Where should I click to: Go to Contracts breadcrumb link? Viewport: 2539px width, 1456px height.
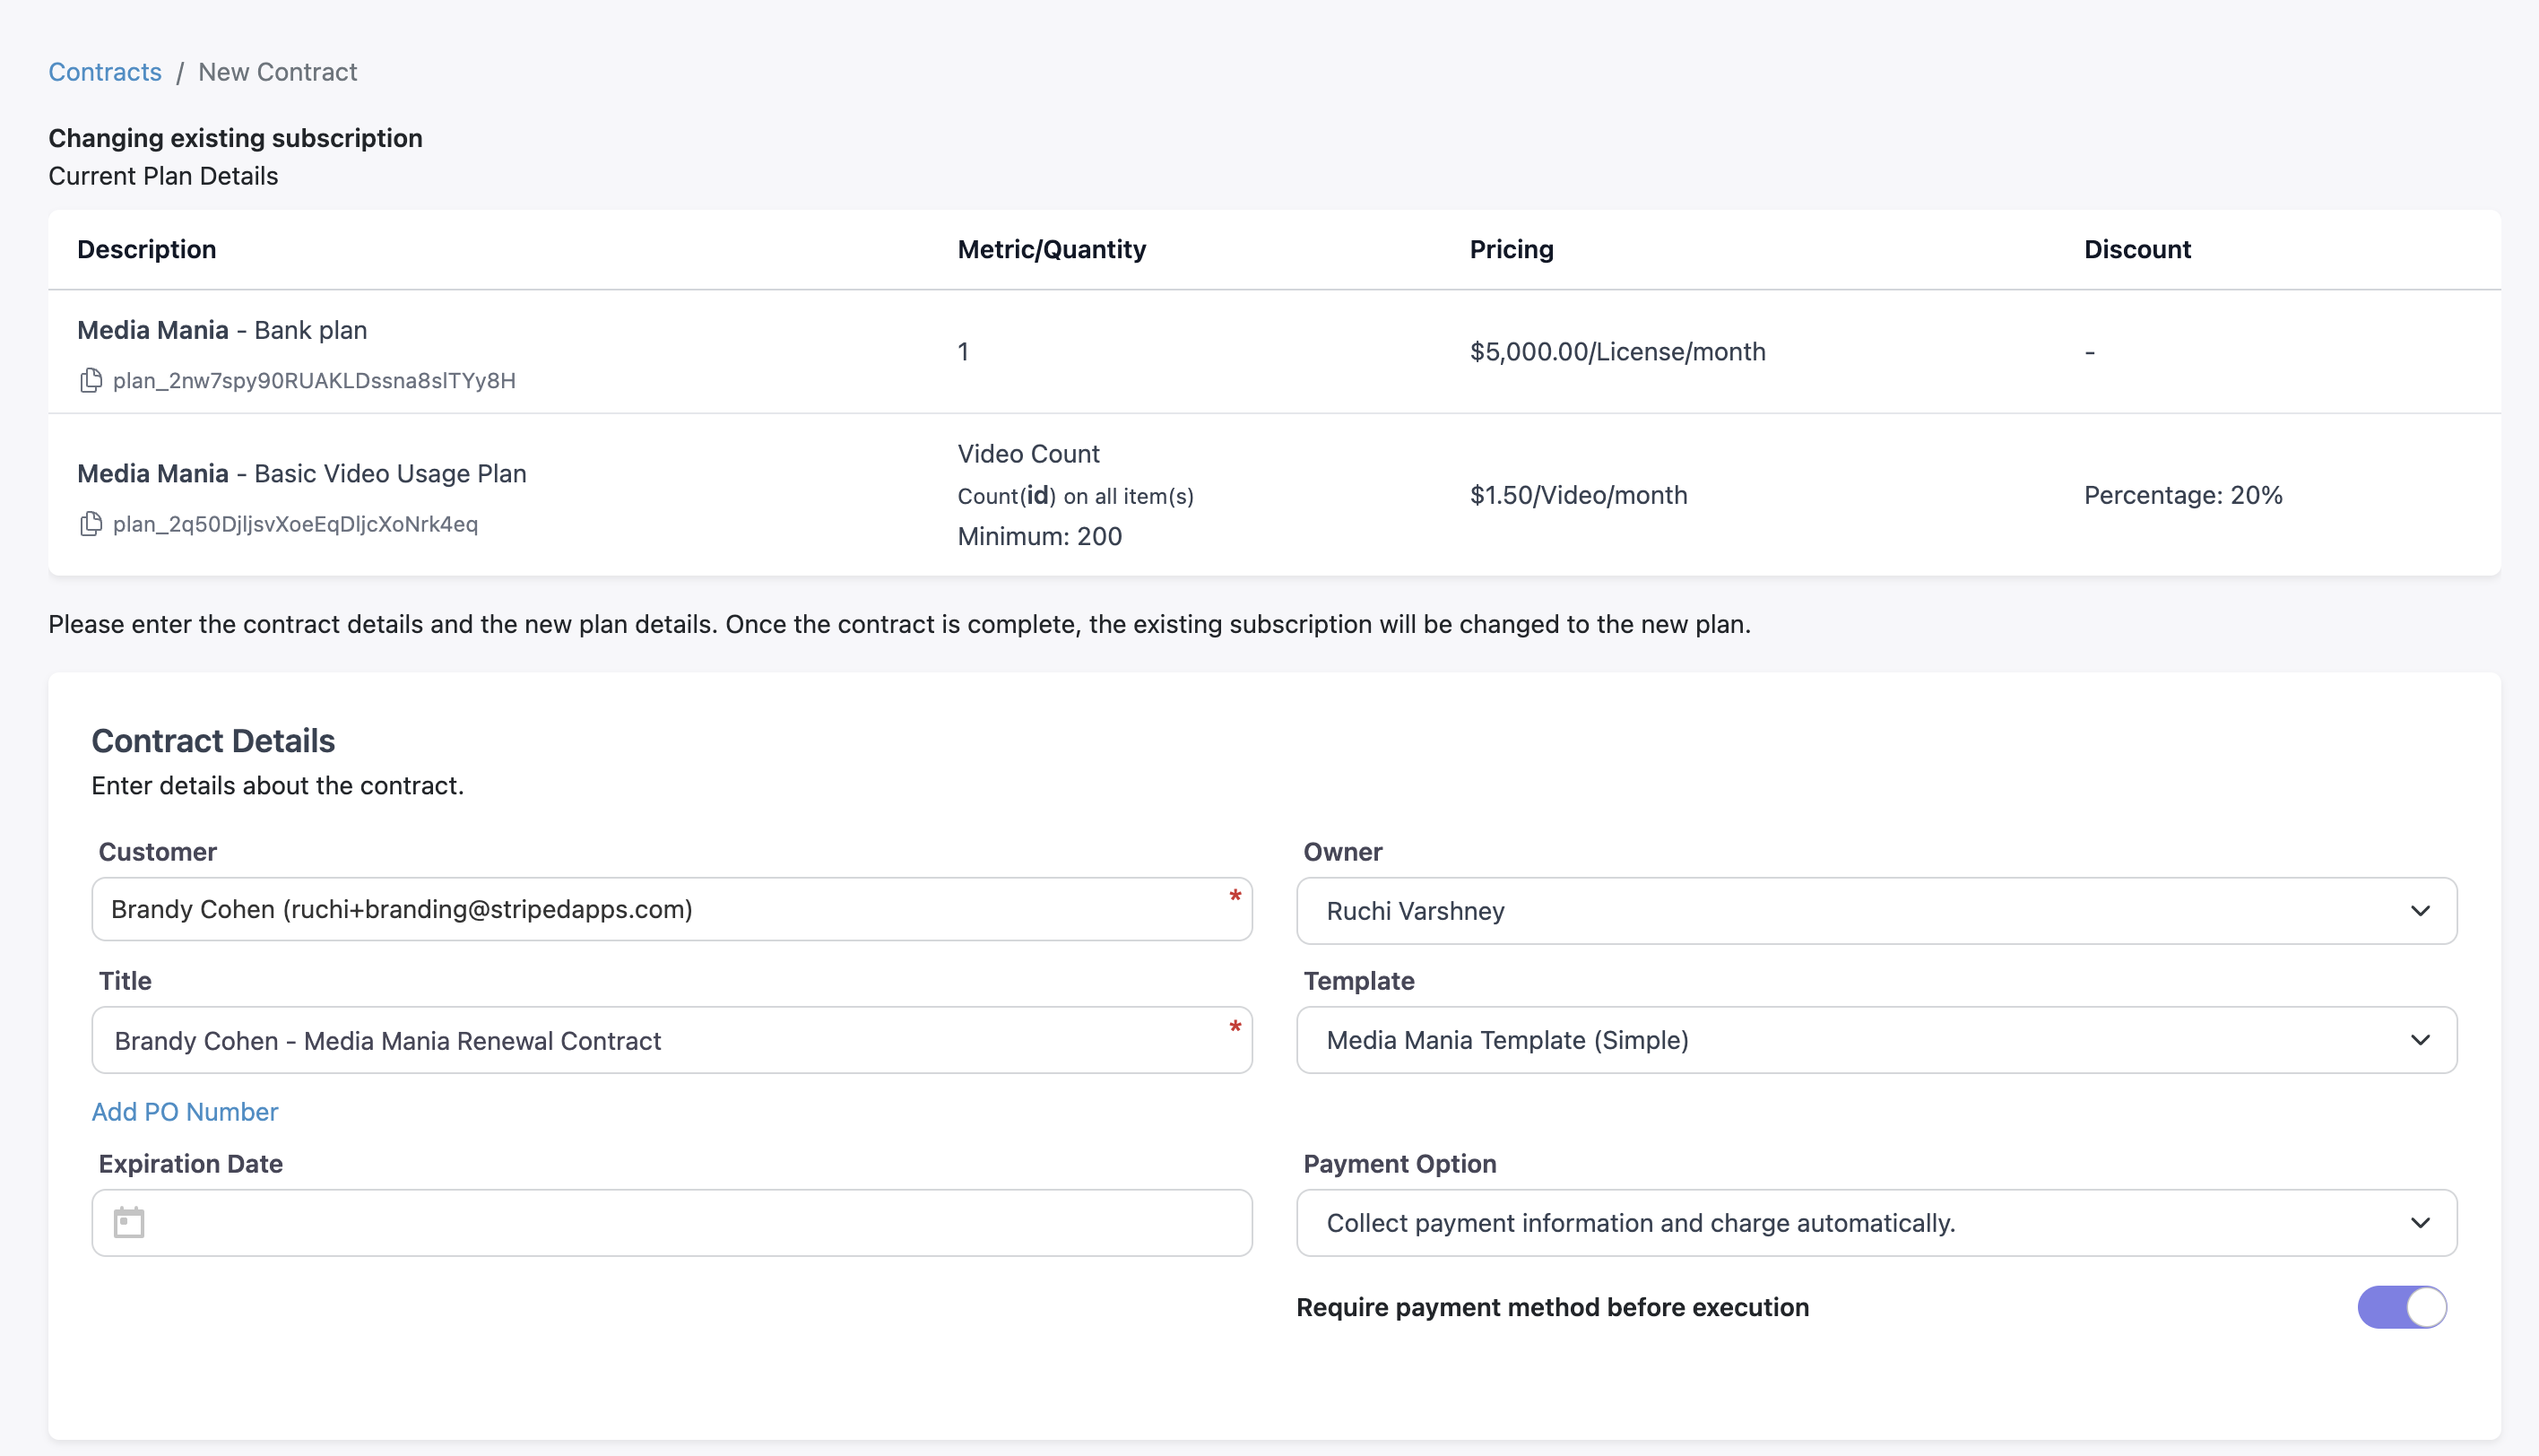(x=105, y=72)
